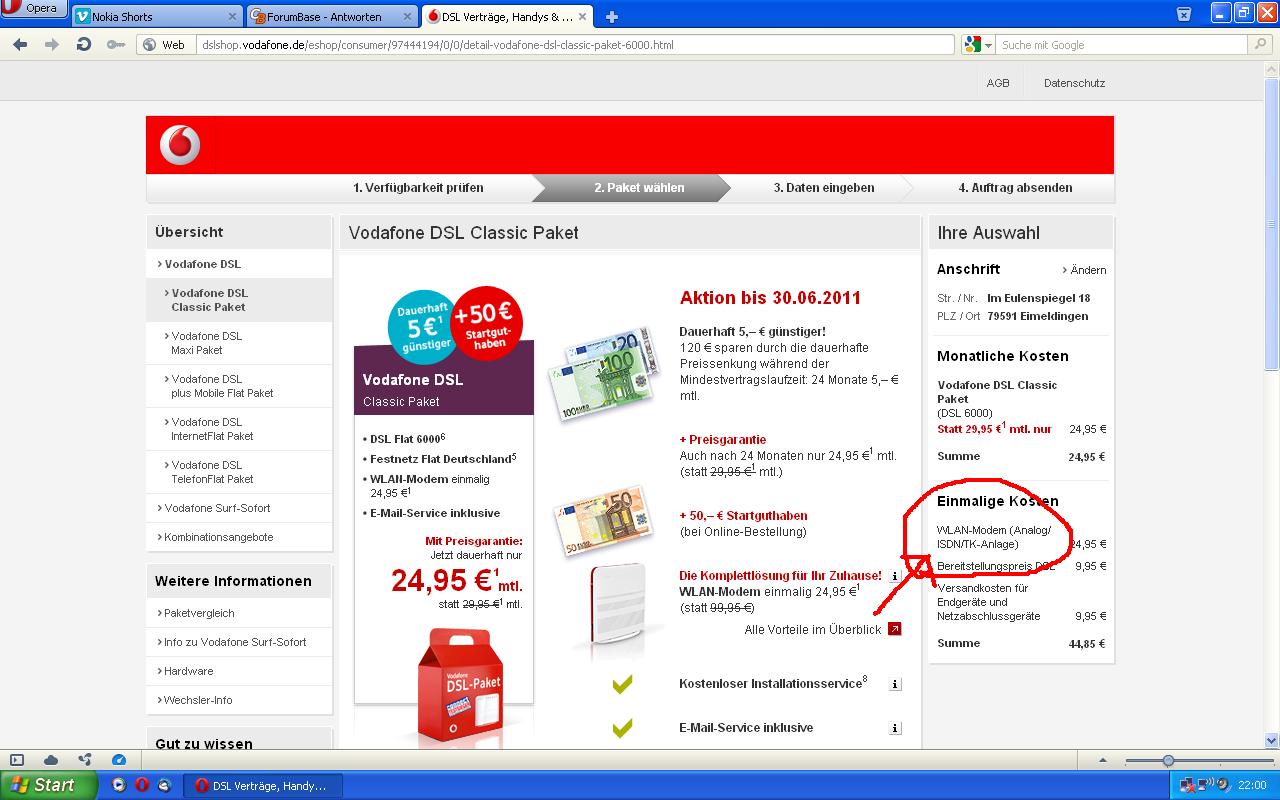
Task: Go to step 1. Verfügbarkeit prüfen
Action: tap(418, 187)
